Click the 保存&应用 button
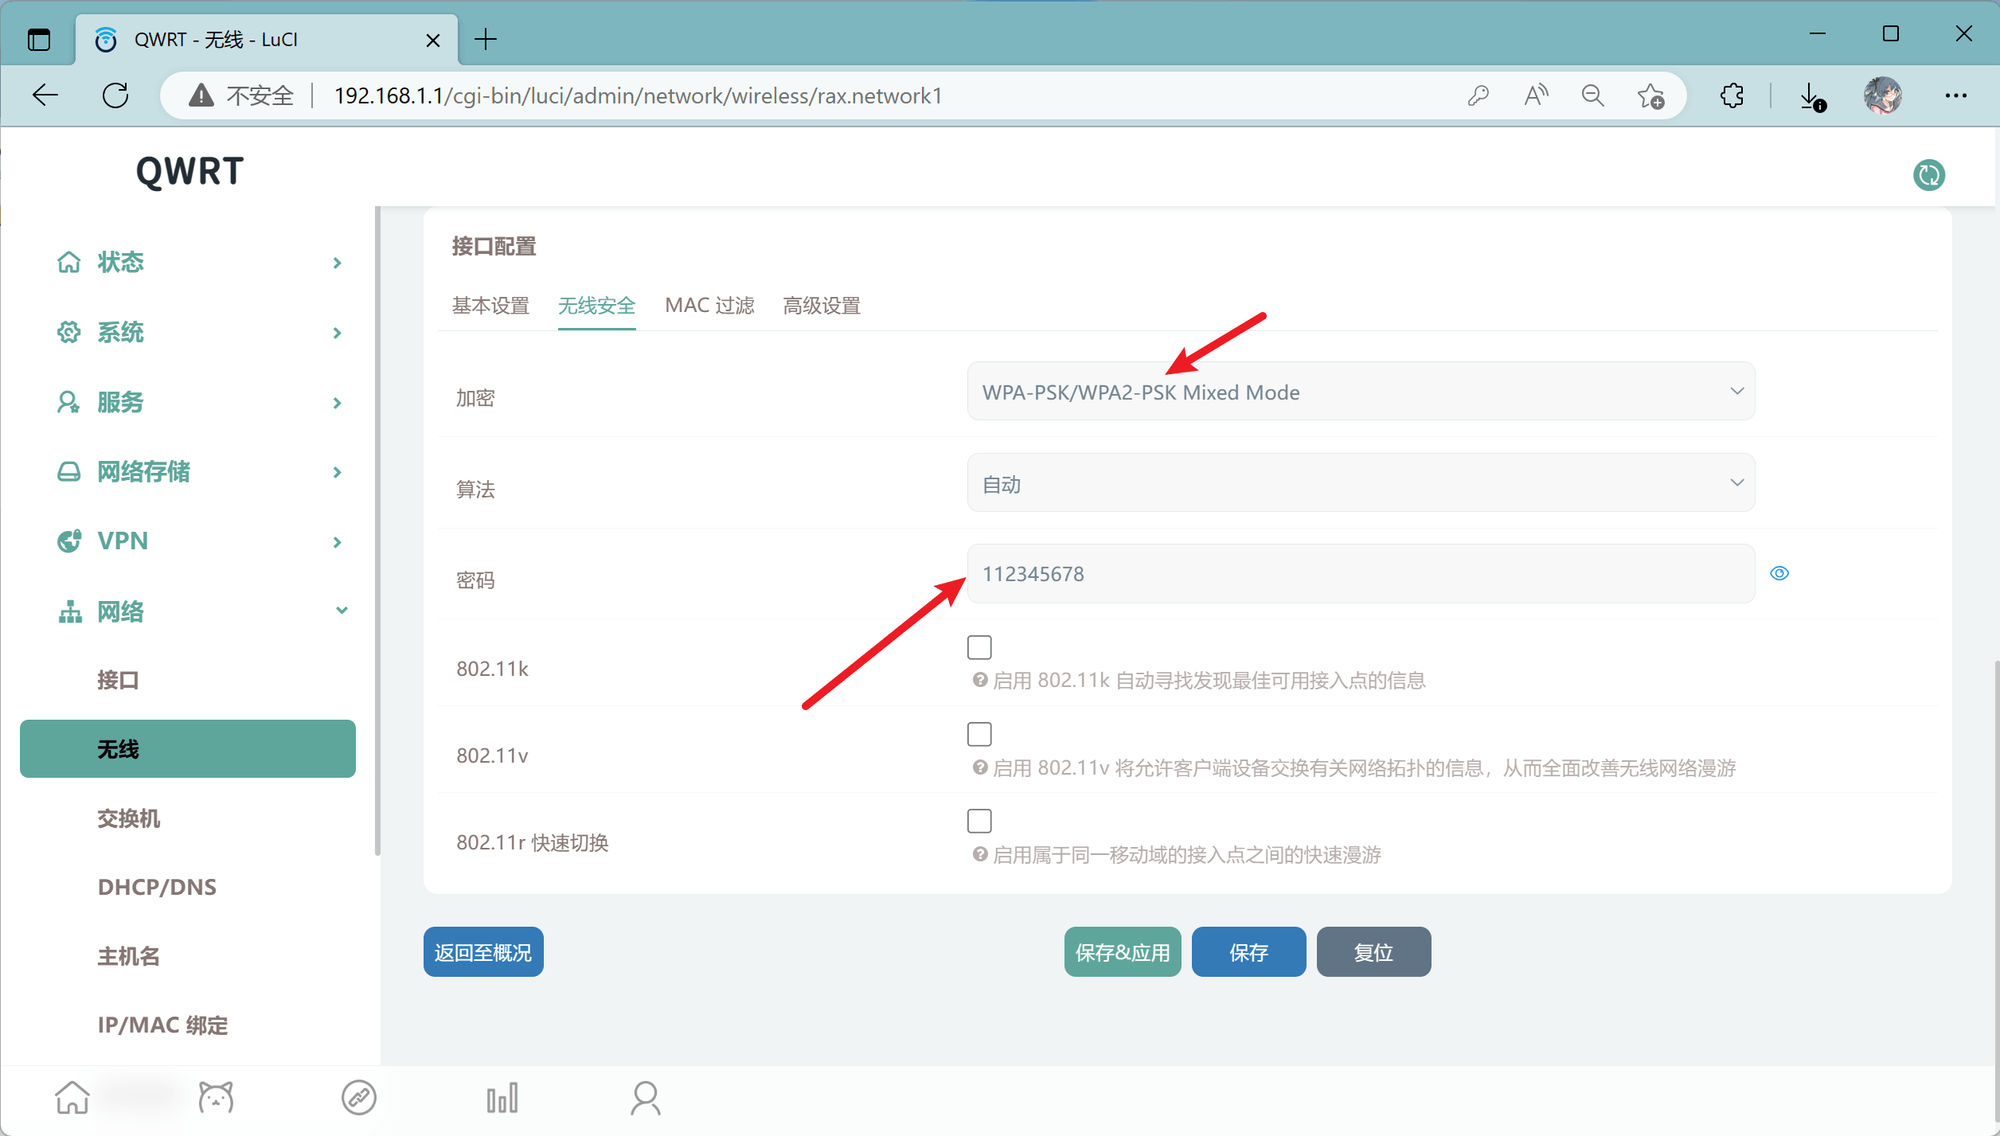The height and width of the screenshot is (1136, 2000). pyautogui.click(x=1121, y=952)
